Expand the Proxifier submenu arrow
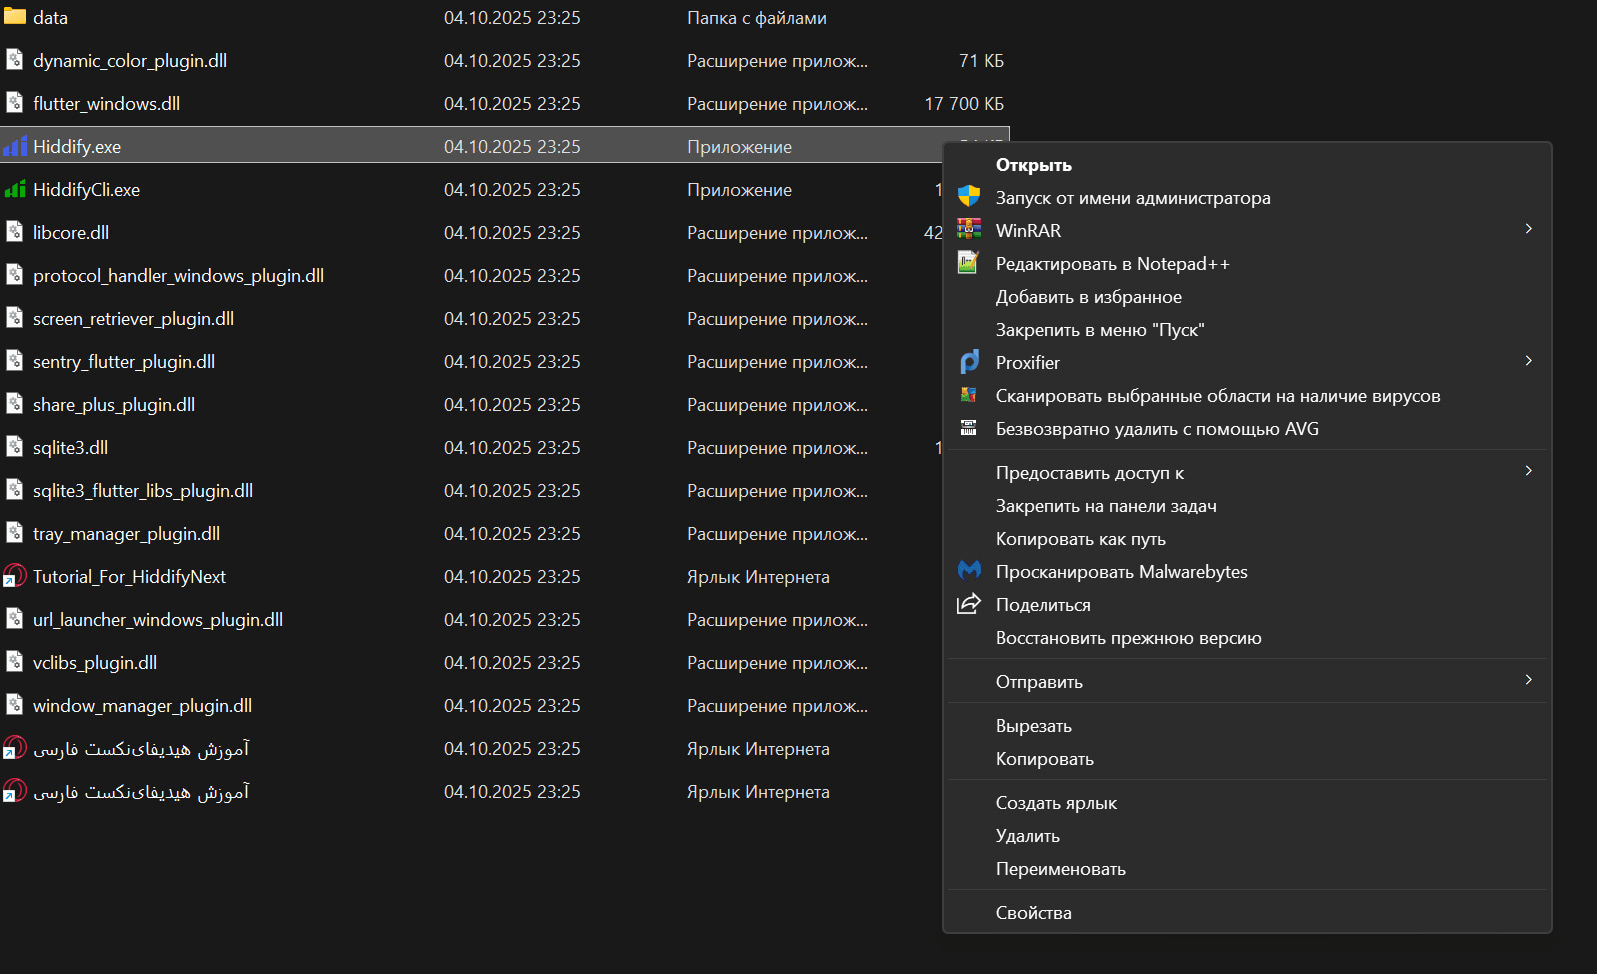Screen dimensions: 1597x974 [x=1528, y=361]
